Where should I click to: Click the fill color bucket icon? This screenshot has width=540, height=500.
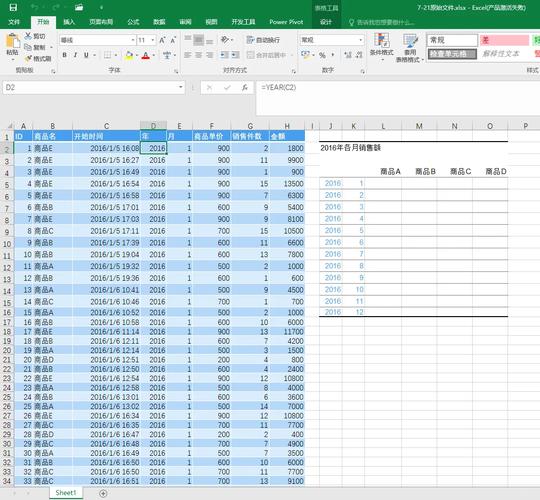(x=129, y=55)
